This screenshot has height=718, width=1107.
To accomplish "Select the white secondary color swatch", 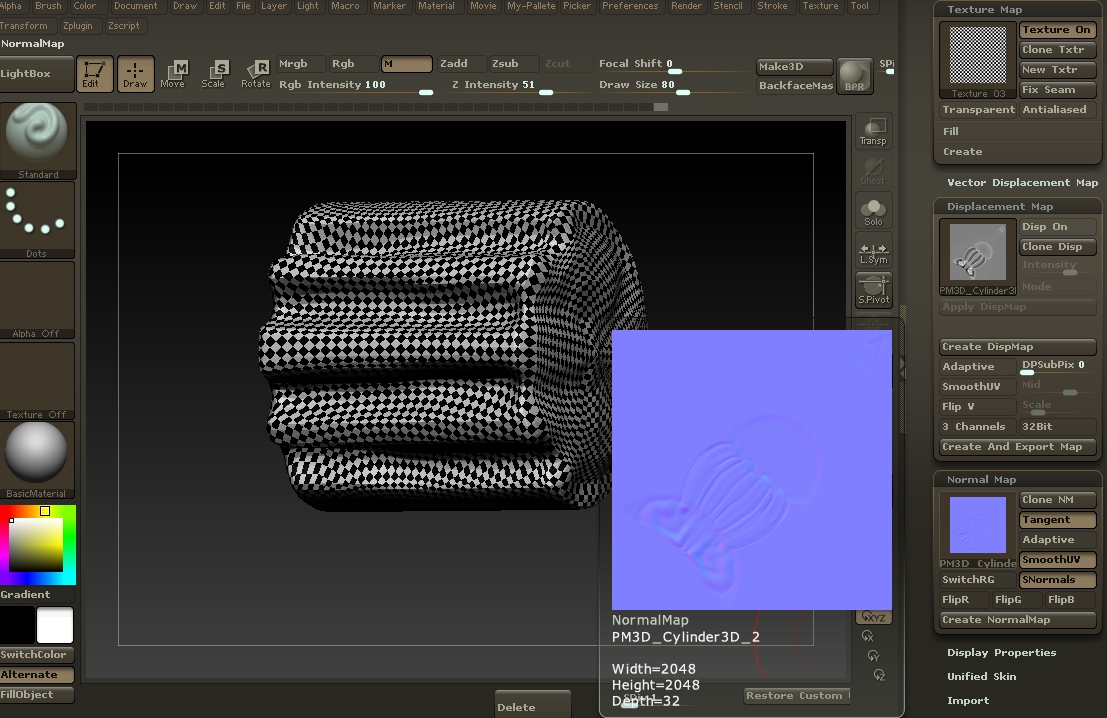I will (x=55, y=625).
